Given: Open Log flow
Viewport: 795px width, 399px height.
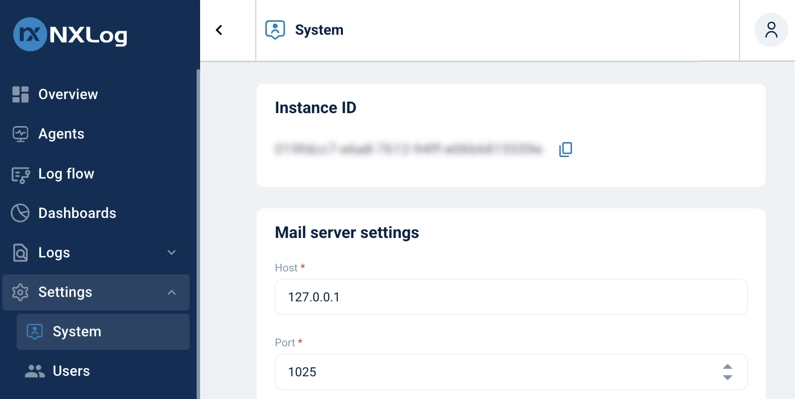Looking at the screenshot, I should [x=66, y=173].
